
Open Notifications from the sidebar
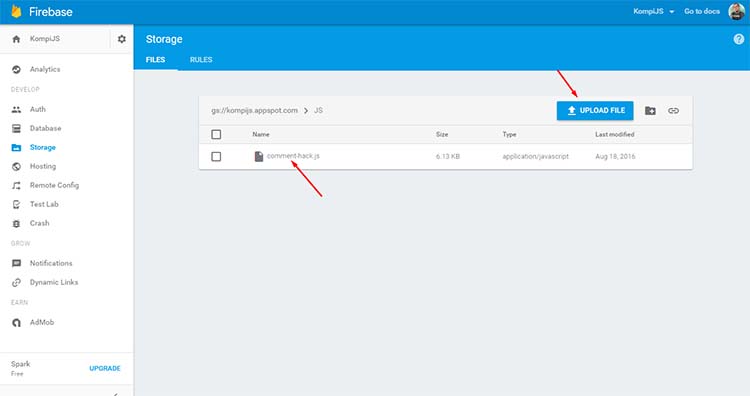click(x=51, y=264)
